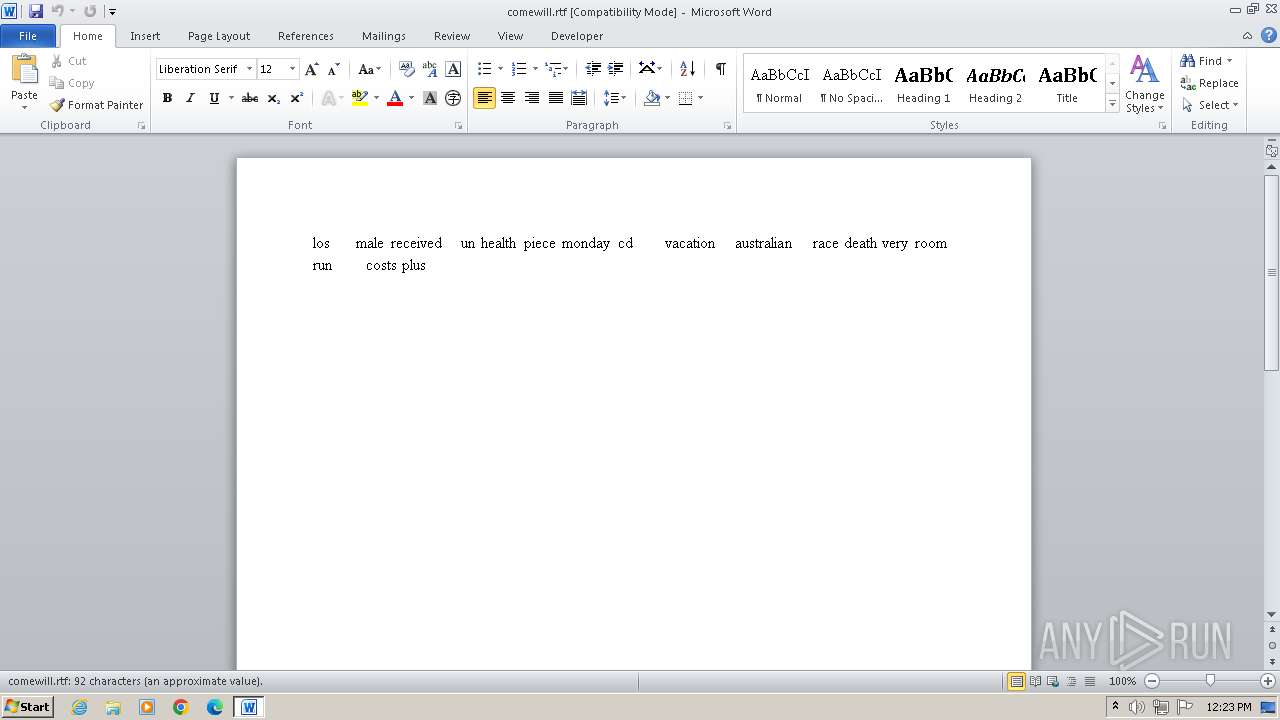
Task: Click Increase Indent icon
Action: click(x=616, y=69)
